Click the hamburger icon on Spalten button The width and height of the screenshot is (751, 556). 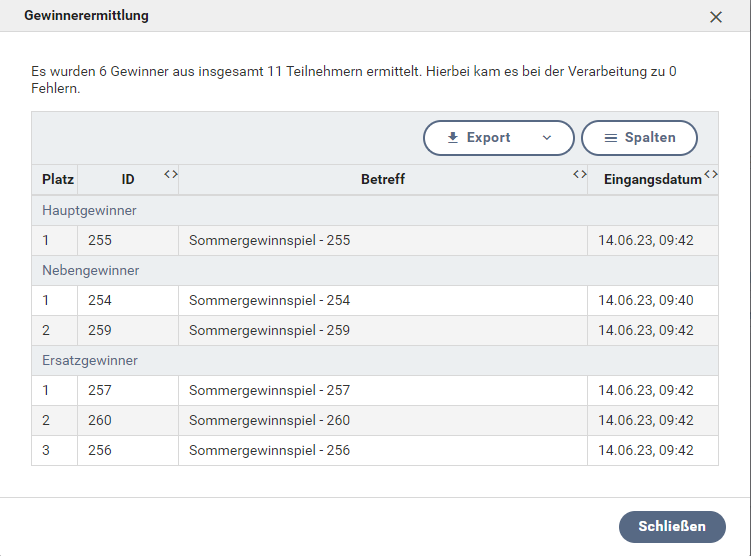(611, 138)
